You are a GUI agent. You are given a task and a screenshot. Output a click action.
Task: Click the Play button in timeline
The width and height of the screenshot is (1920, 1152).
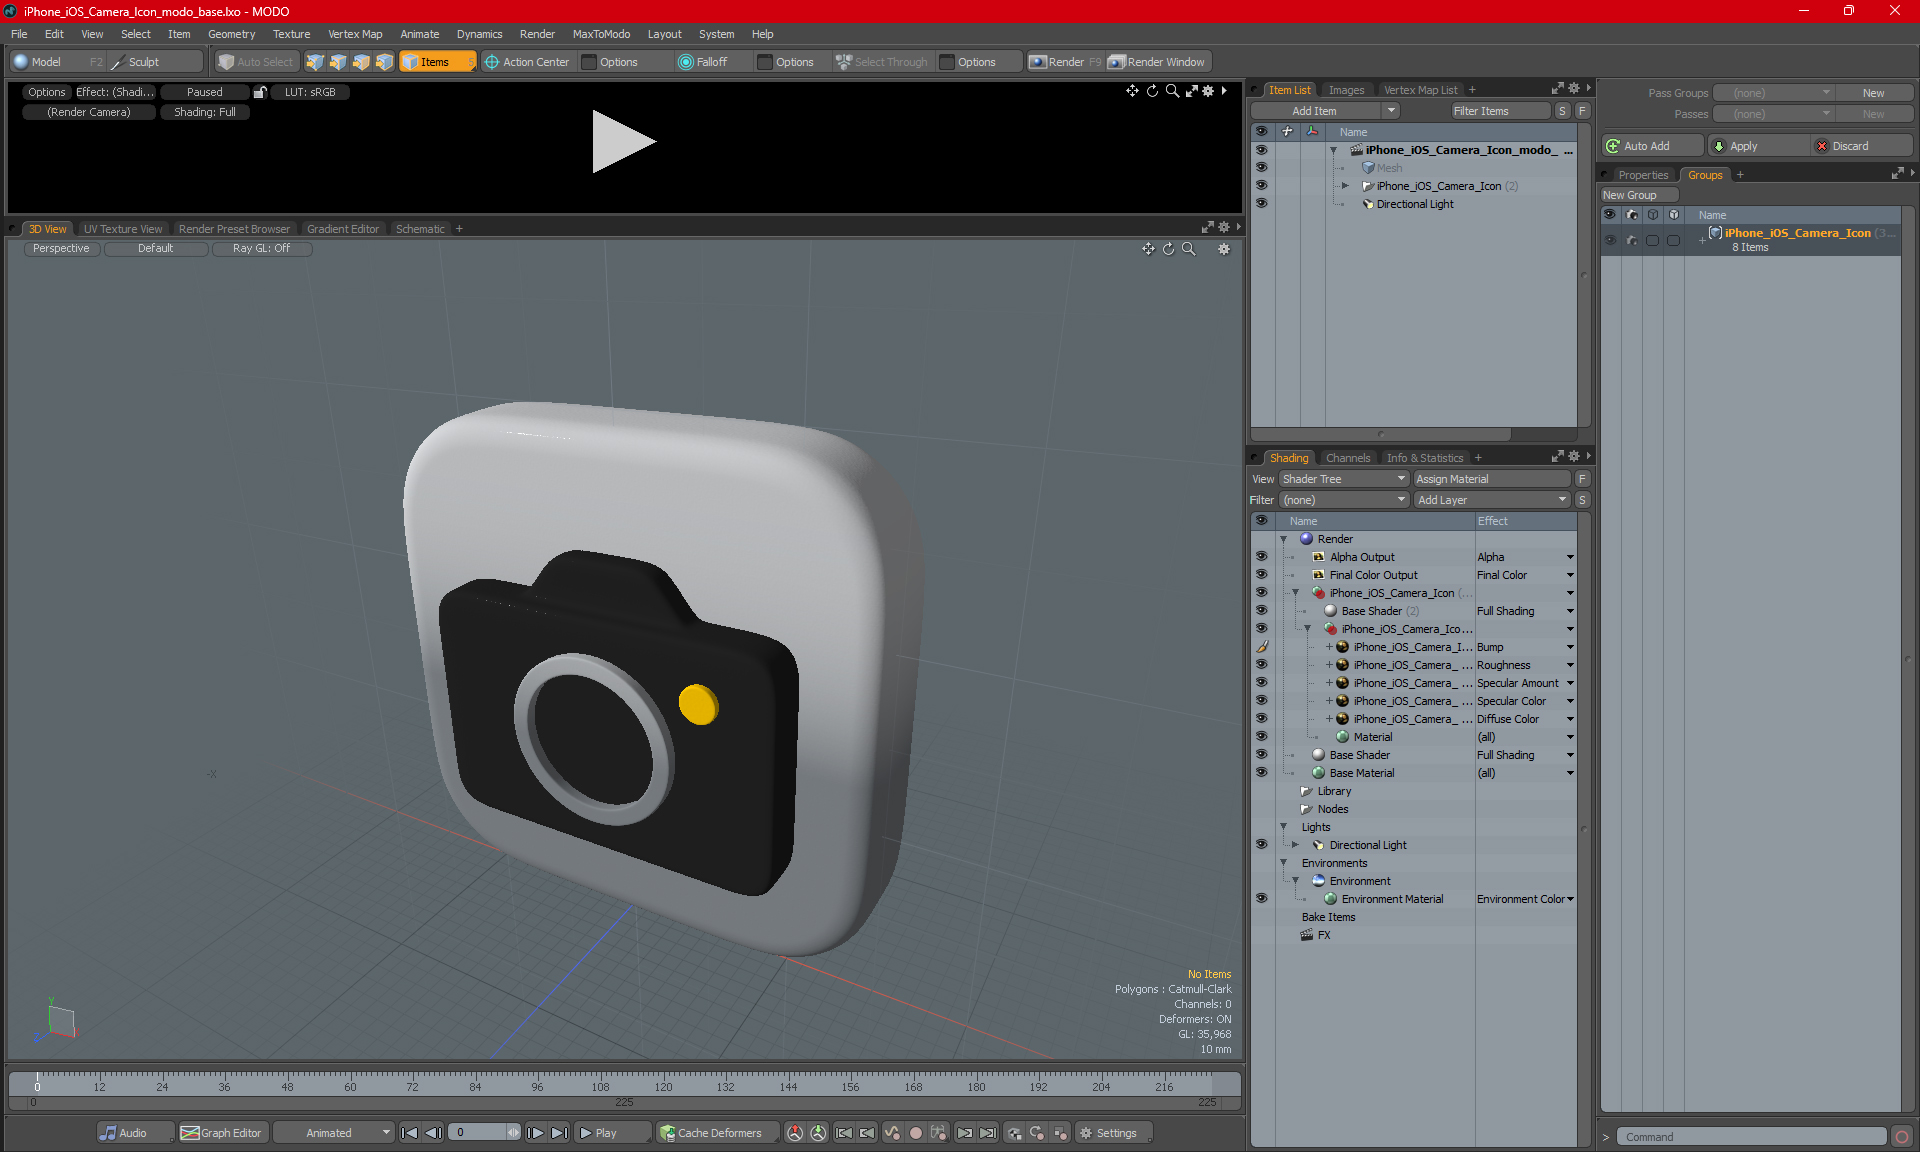coord(611,1133)
